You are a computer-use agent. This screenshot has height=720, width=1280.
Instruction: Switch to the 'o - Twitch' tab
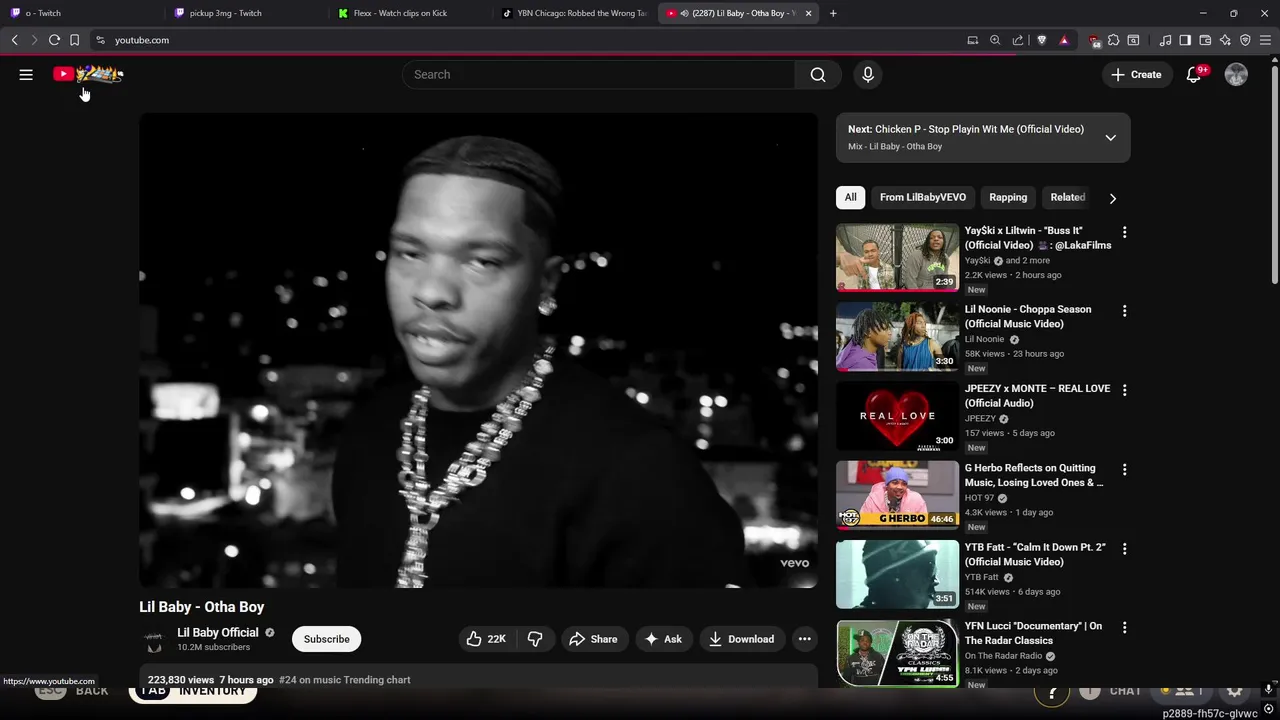[x=80, y=13]
